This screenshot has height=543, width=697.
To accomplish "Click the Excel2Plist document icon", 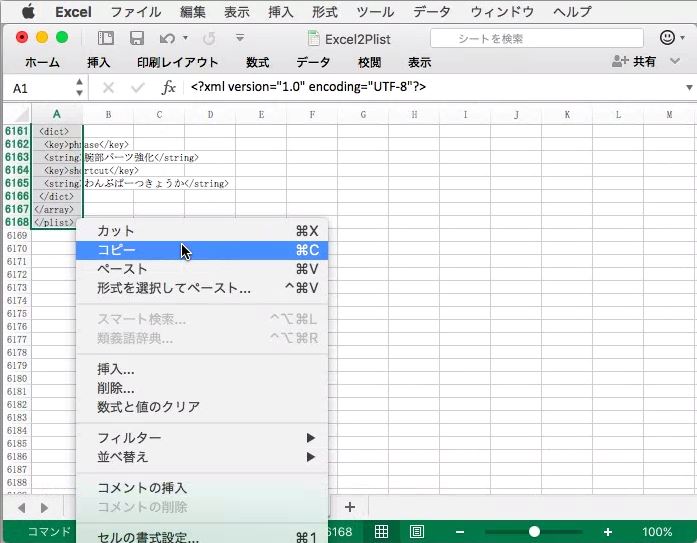I will coord(313,39).
